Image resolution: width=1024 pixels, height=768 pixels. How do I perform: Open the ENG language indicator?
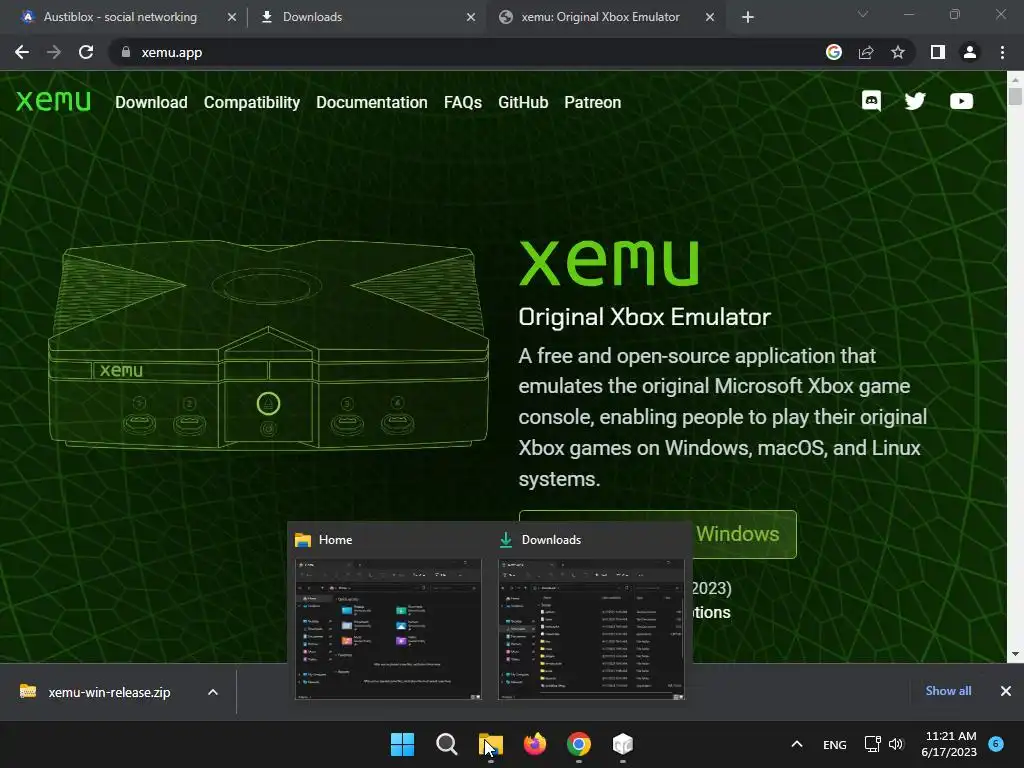coord(835,744)
